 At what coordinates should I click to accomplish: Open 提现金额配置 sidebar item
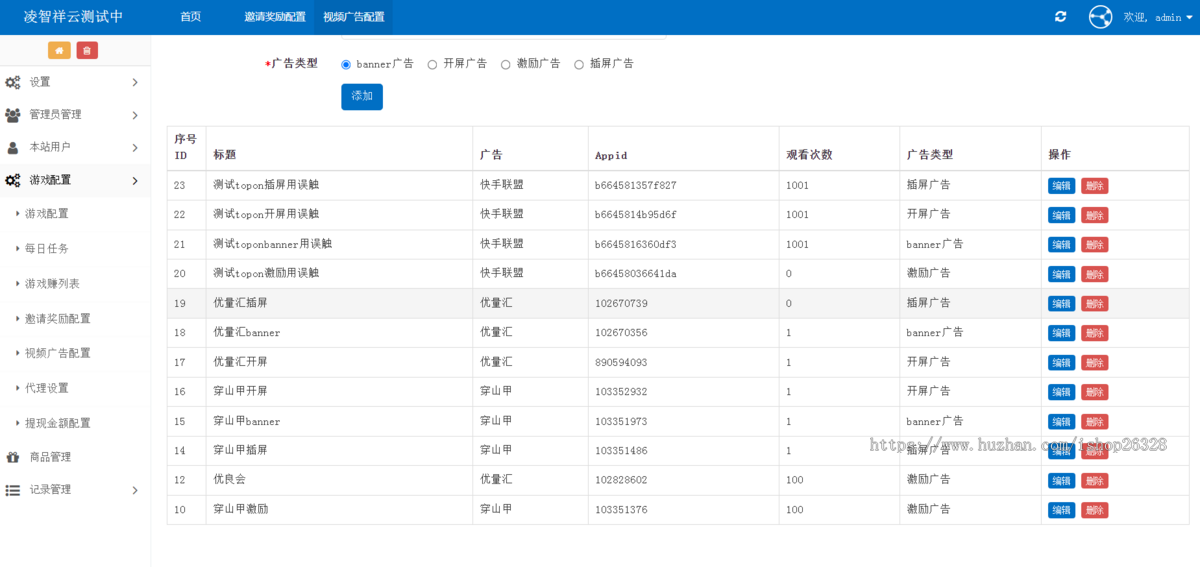point(57,423)
